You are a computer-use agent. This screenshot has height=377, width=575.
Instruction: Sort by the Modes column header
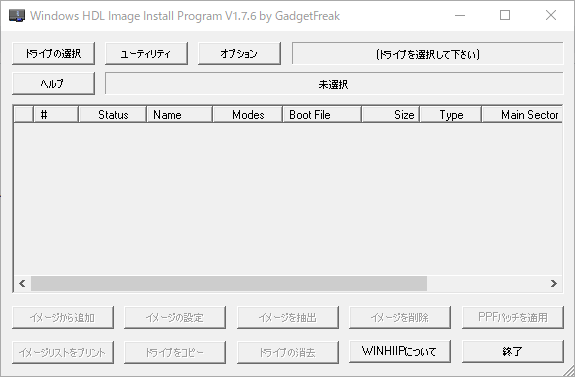pos(248,114)
